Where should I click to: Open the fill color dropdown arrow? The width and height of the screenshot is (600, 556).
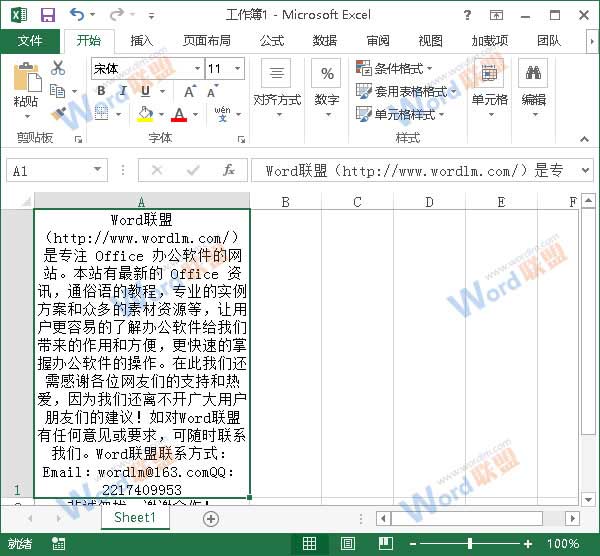pyautogui.click(x=161, y=114)
